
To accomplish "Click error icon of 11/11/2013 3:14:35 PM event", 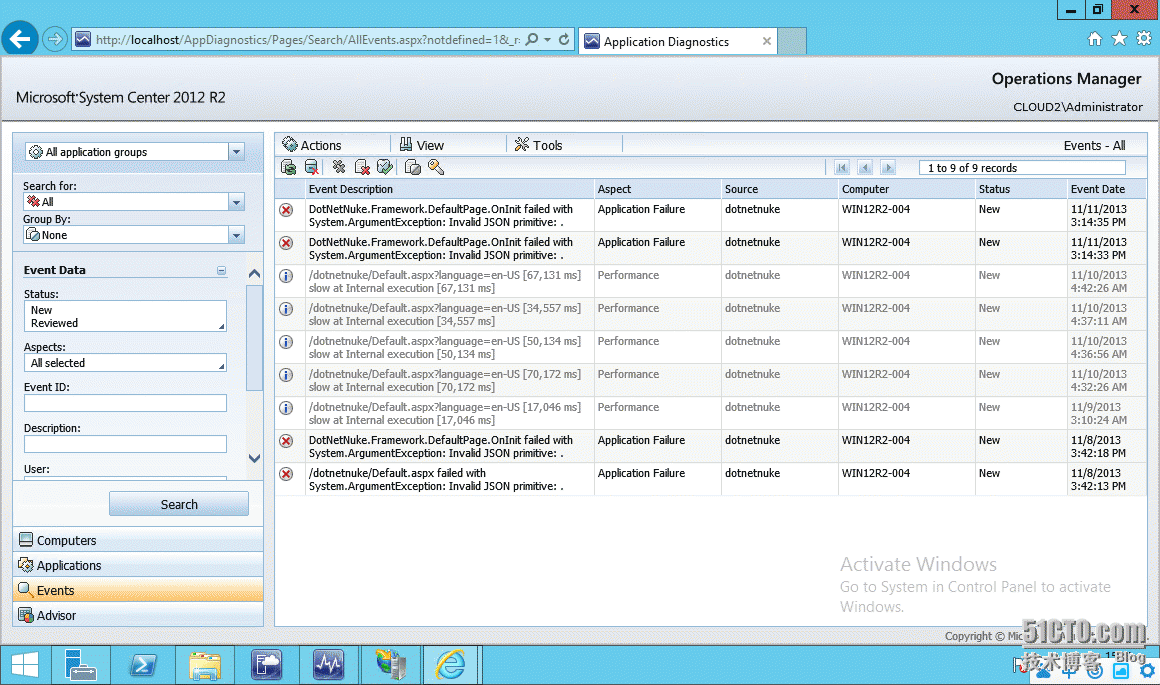I will 286,210.
